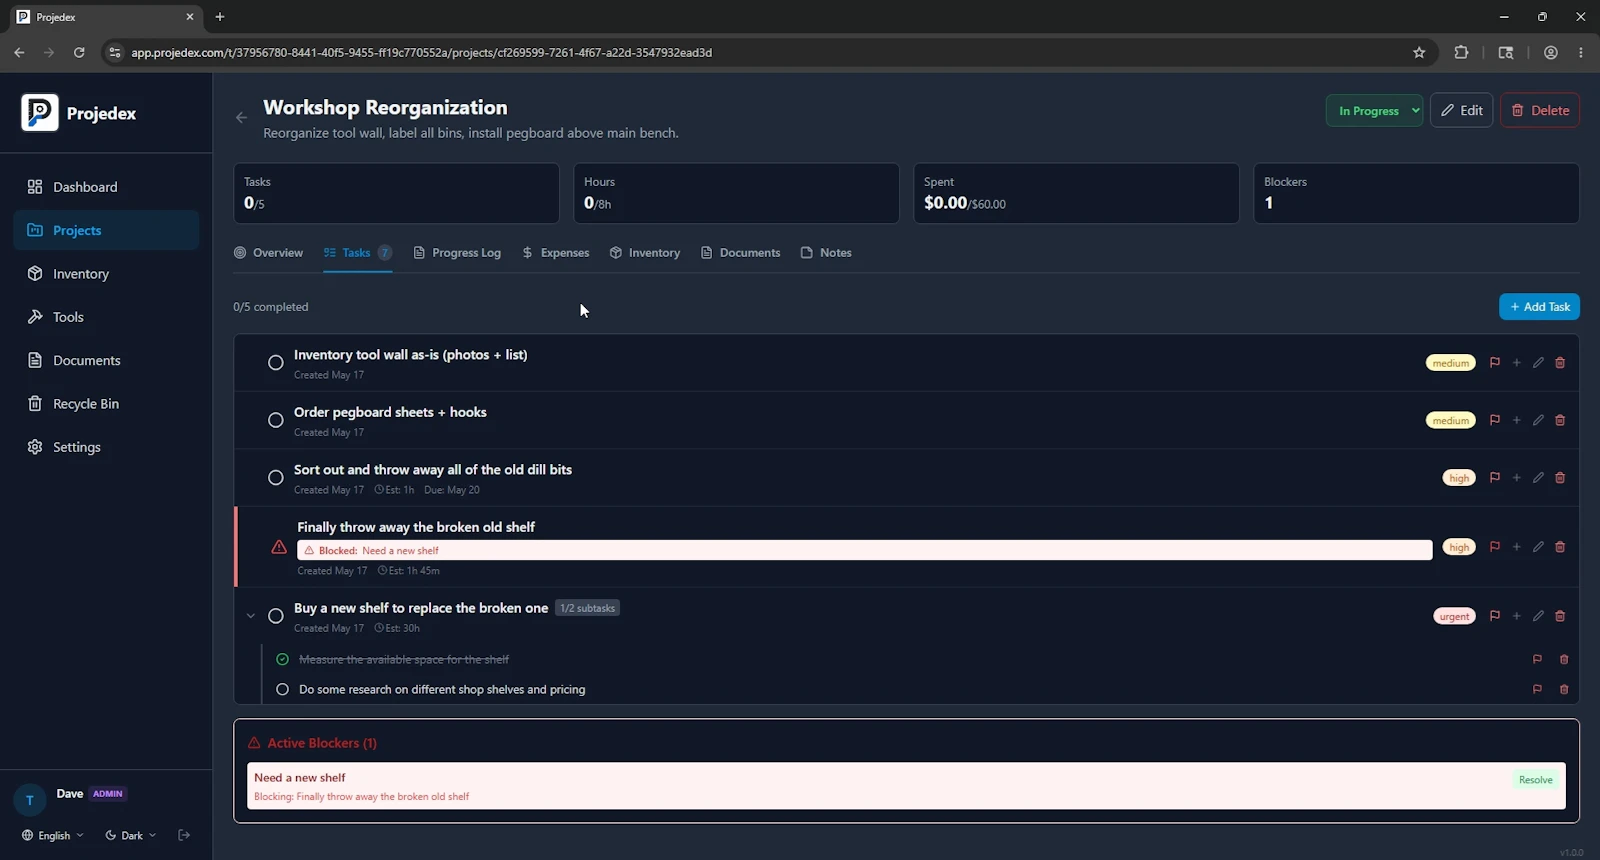Flag icon on Buy a new shelf task

(x=1495, y=616)
